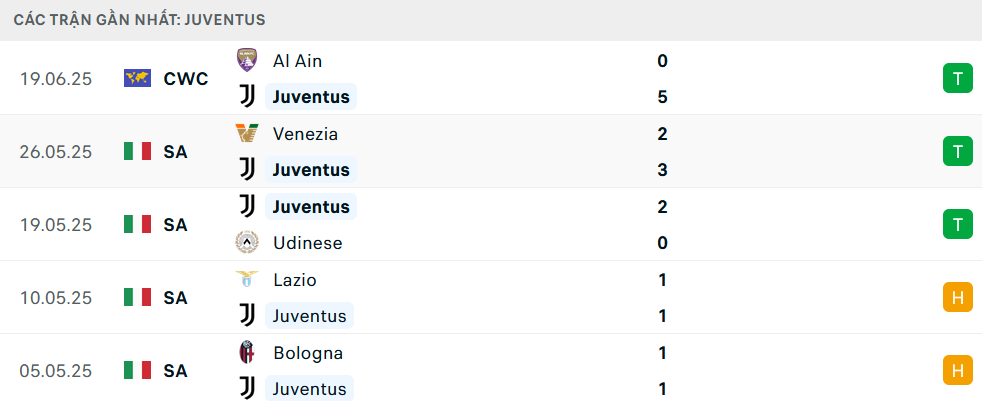
Task: Open the Al Ain team link
Action: tap(297, 60)
